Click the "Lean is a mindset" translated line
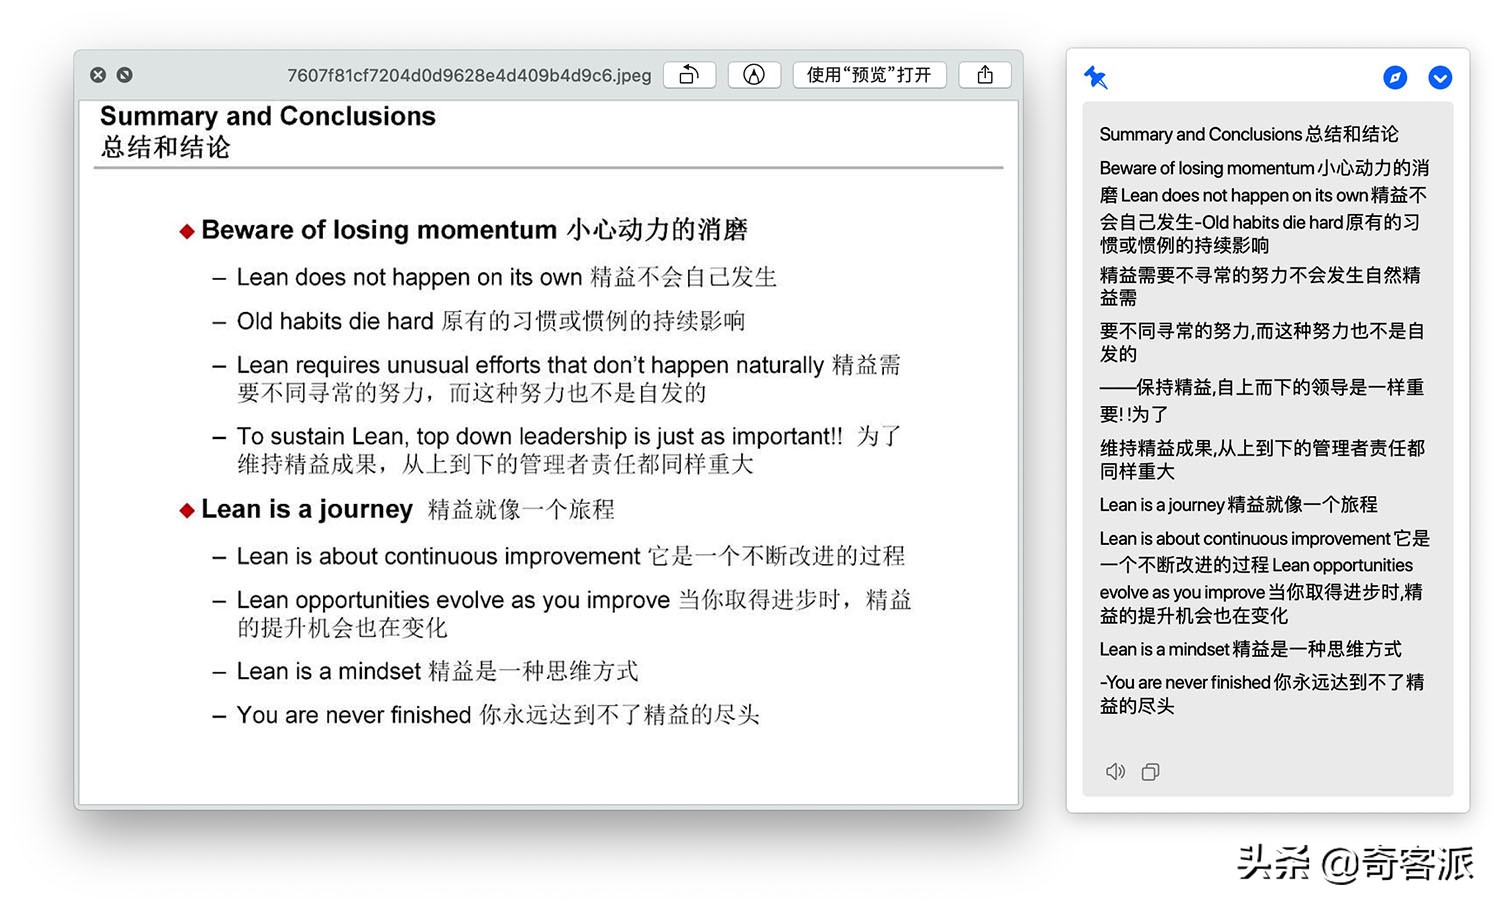The height and width of the screenshot is (908, 1500). point(1250,649)
